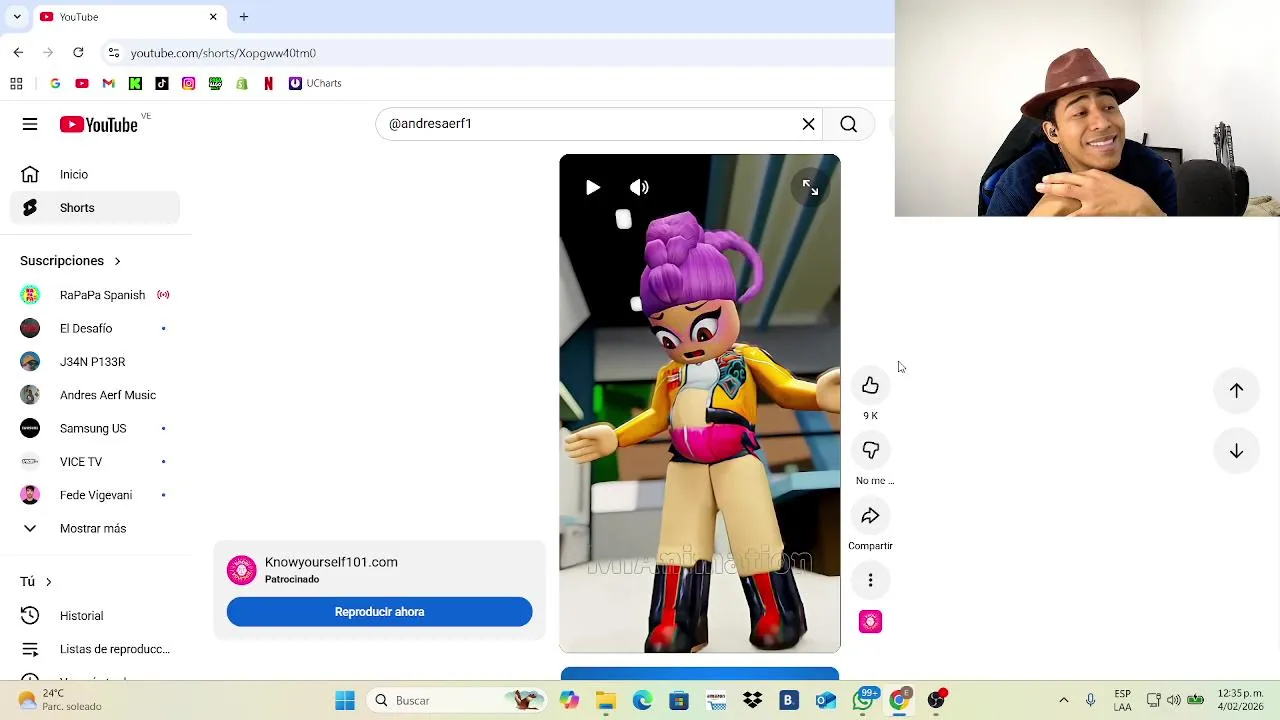The height and width of the screenshot is (720, 1280).
Task: Open the Kick bookmark
Action: pos(135,83)
